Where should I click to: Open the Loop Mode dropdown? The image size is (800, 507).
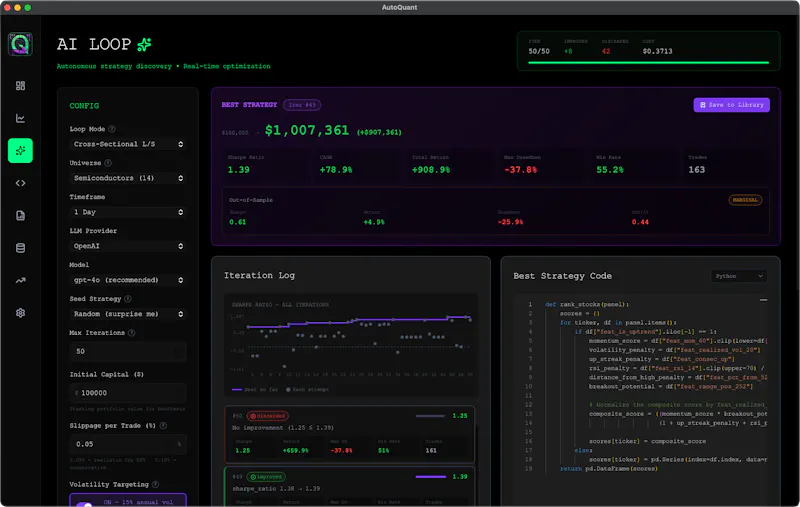[x=128, y=144]
